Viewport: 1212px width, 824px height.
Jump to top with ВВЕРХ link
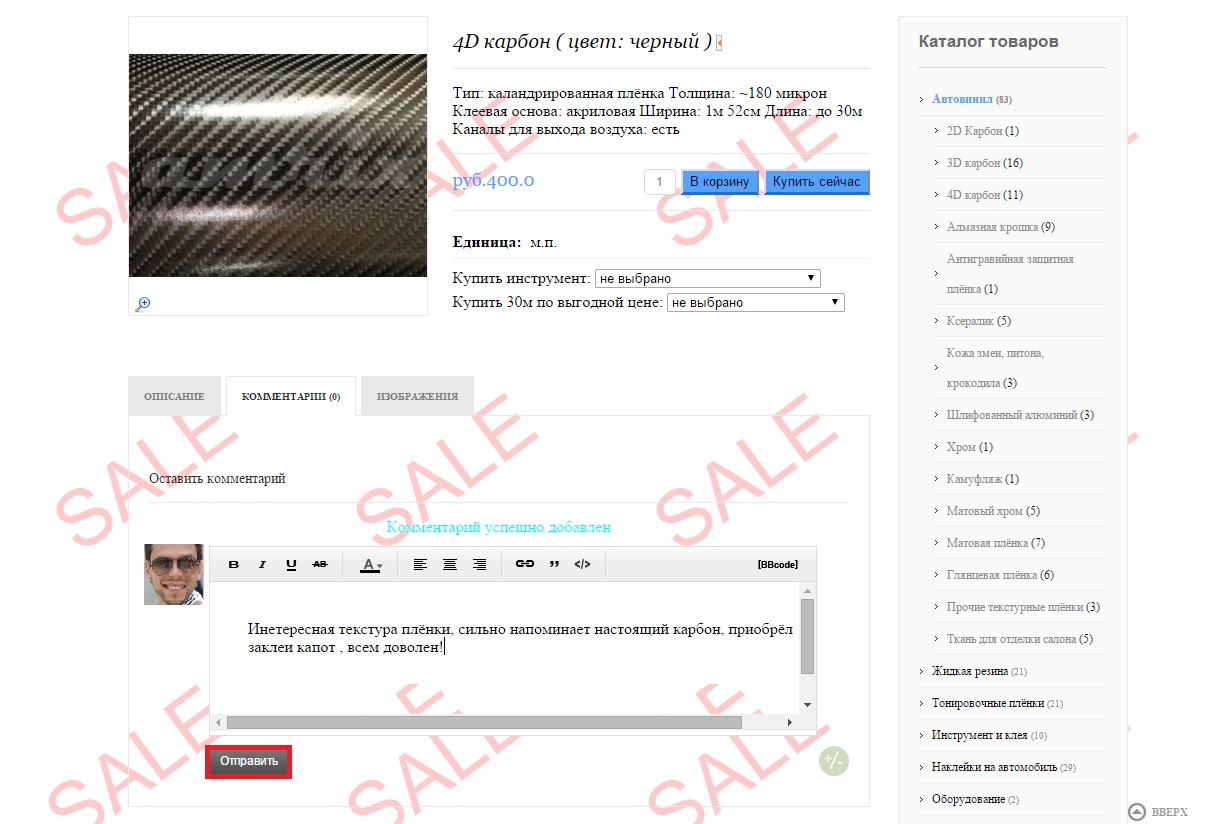(x=1158, y=811)
